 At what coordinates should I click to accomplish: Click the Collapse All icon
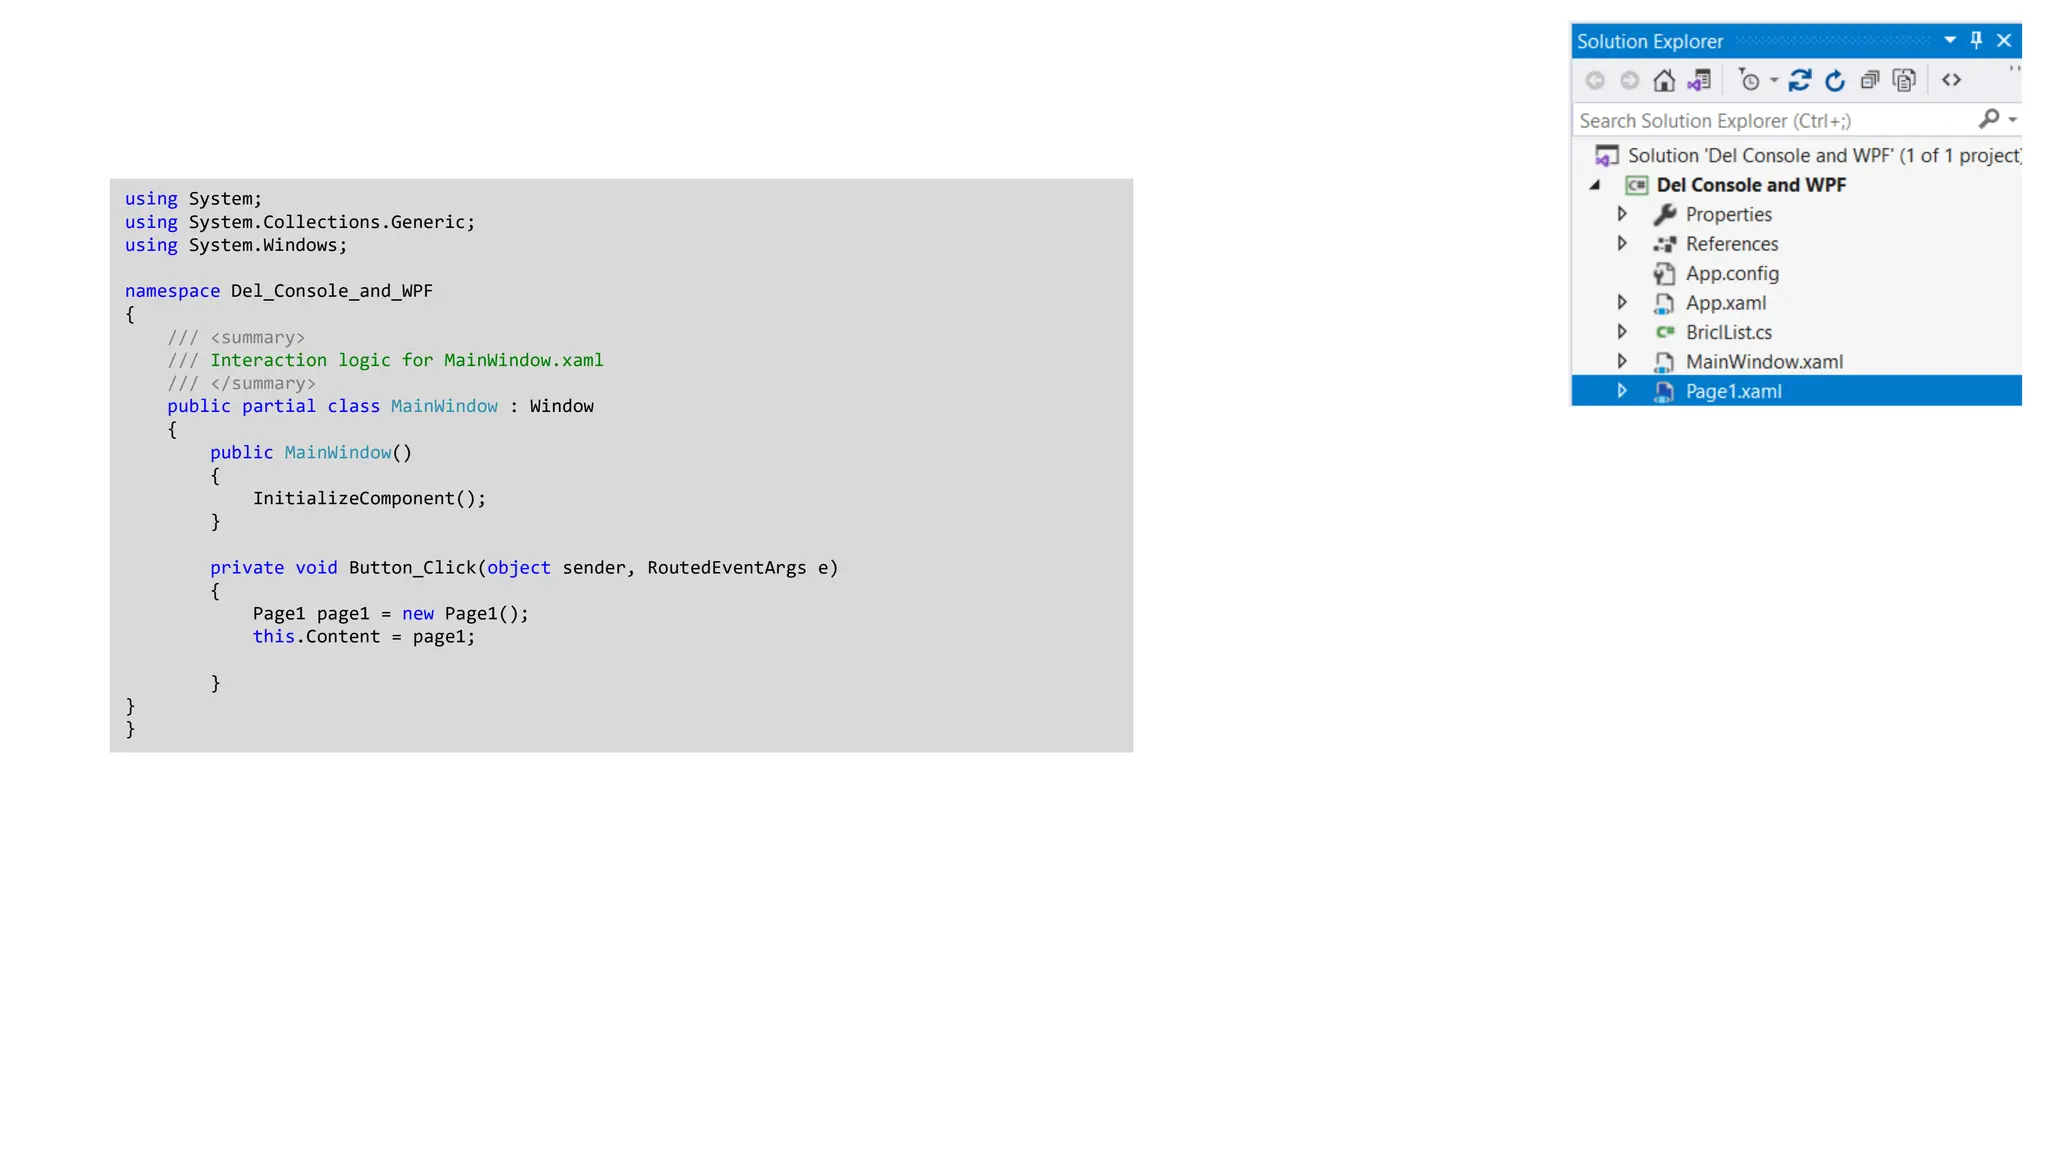pos(1870,80)
